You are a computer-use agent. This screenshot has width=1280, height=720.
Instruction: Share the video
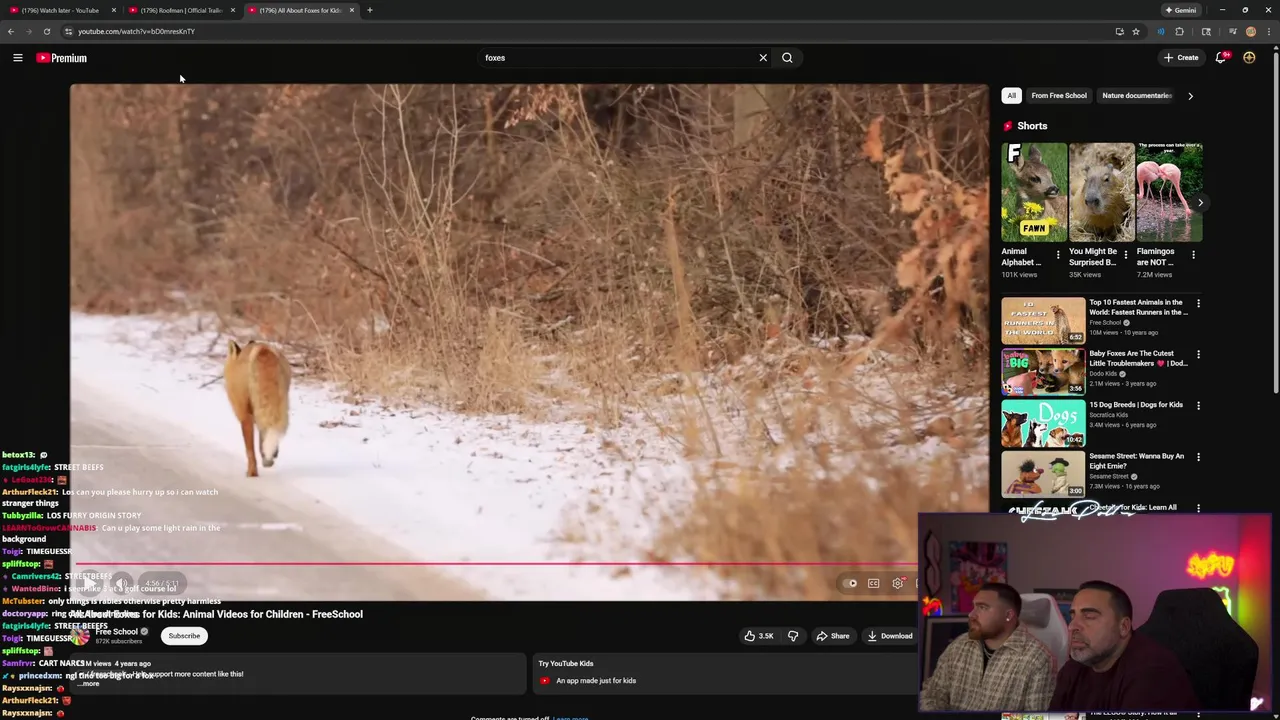pyautogui.click(x=832, y=636)
